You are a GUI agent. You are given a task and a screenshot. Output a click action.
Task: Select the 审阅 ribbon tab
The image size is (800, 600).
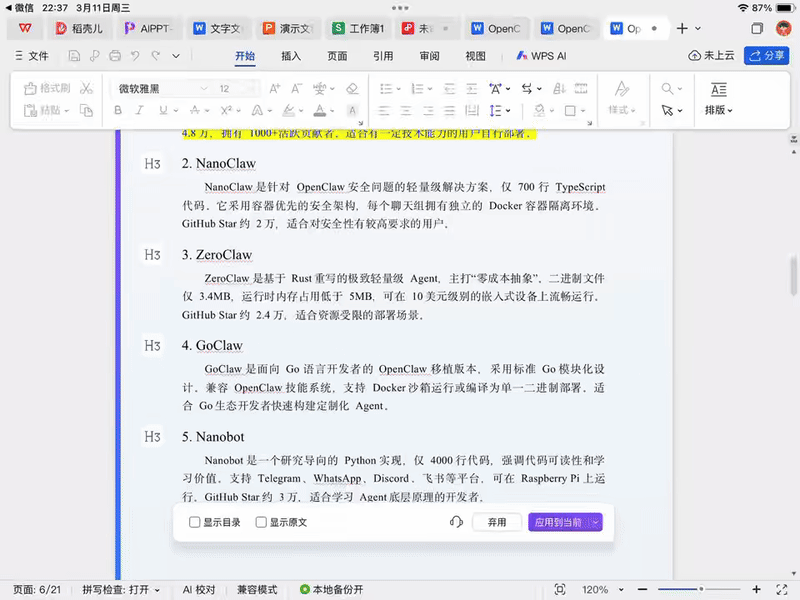pos(429,56)
